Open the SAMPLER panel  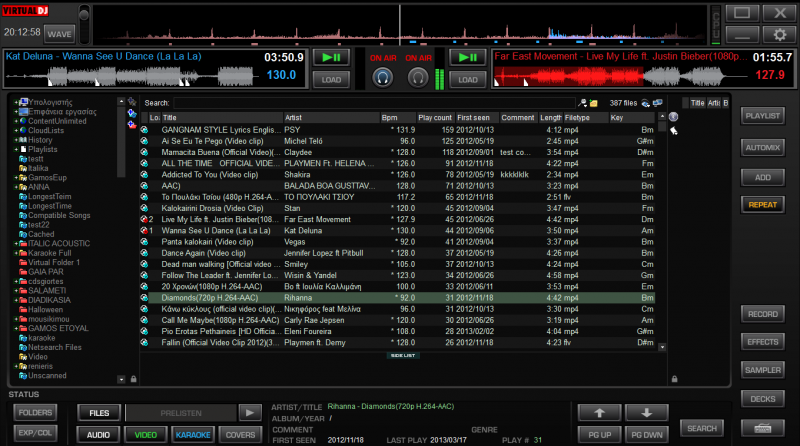point(763,370)
